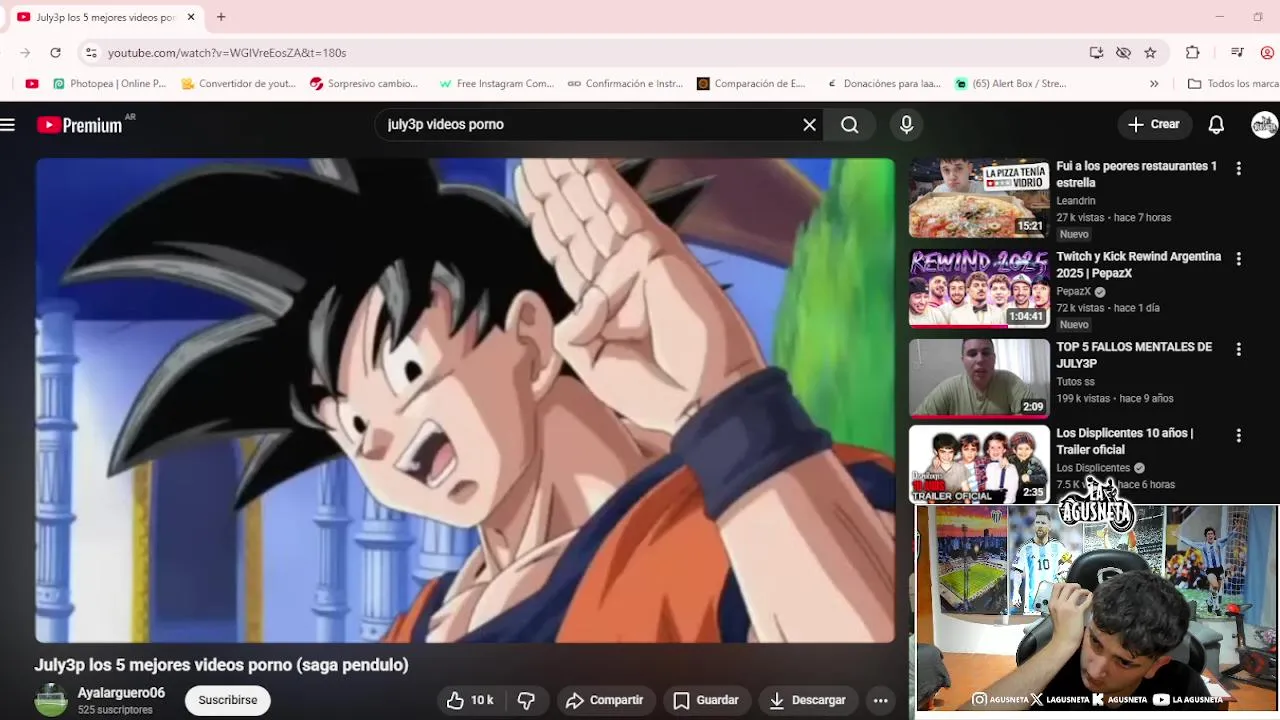Click the youtube.com address bar URL
1280x720 pixels.
pyautogui.click(x=227, y=53)
